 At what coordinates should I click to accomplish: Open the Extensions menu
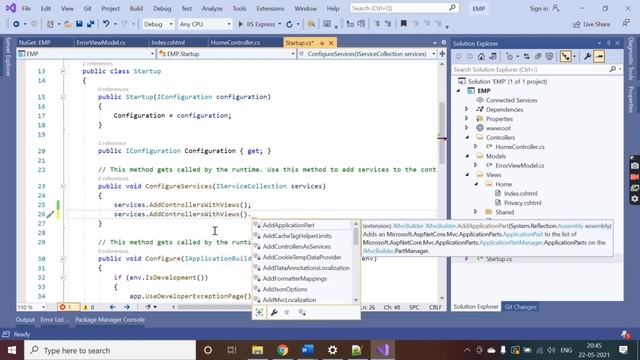pos(270,8)
